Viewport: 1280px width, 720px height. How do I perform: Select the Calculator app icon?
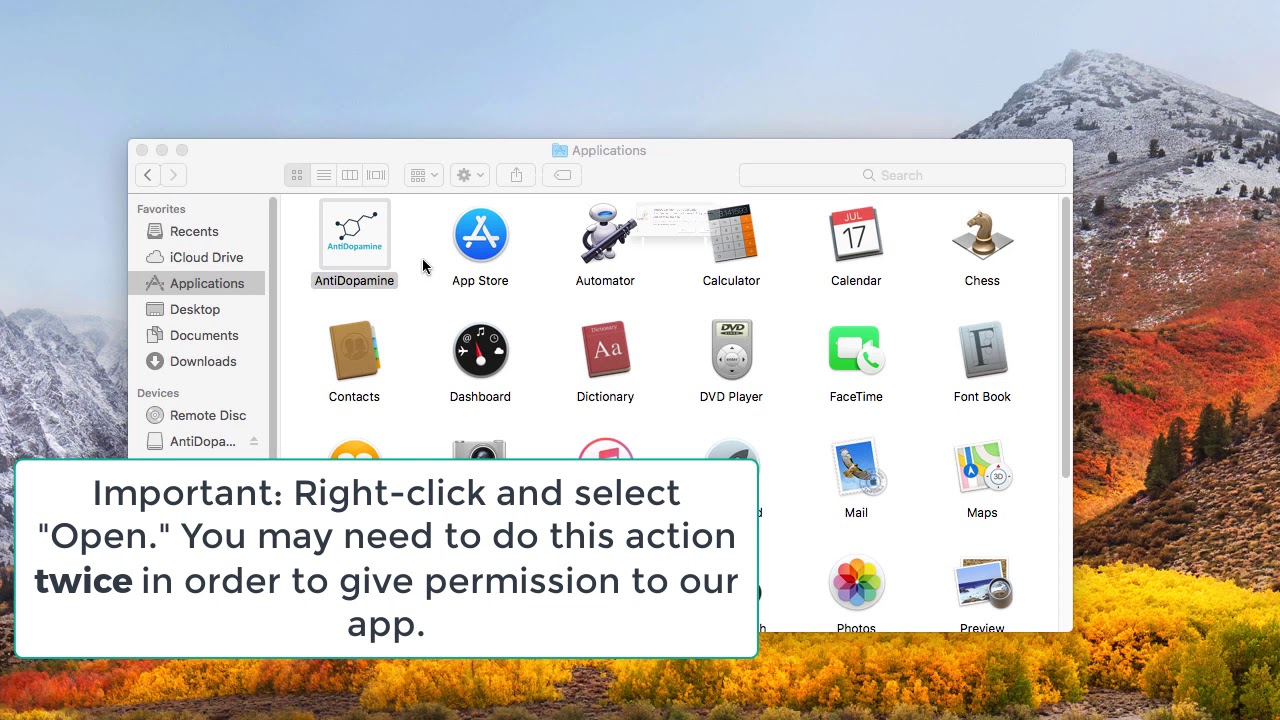tap(731, 235)
